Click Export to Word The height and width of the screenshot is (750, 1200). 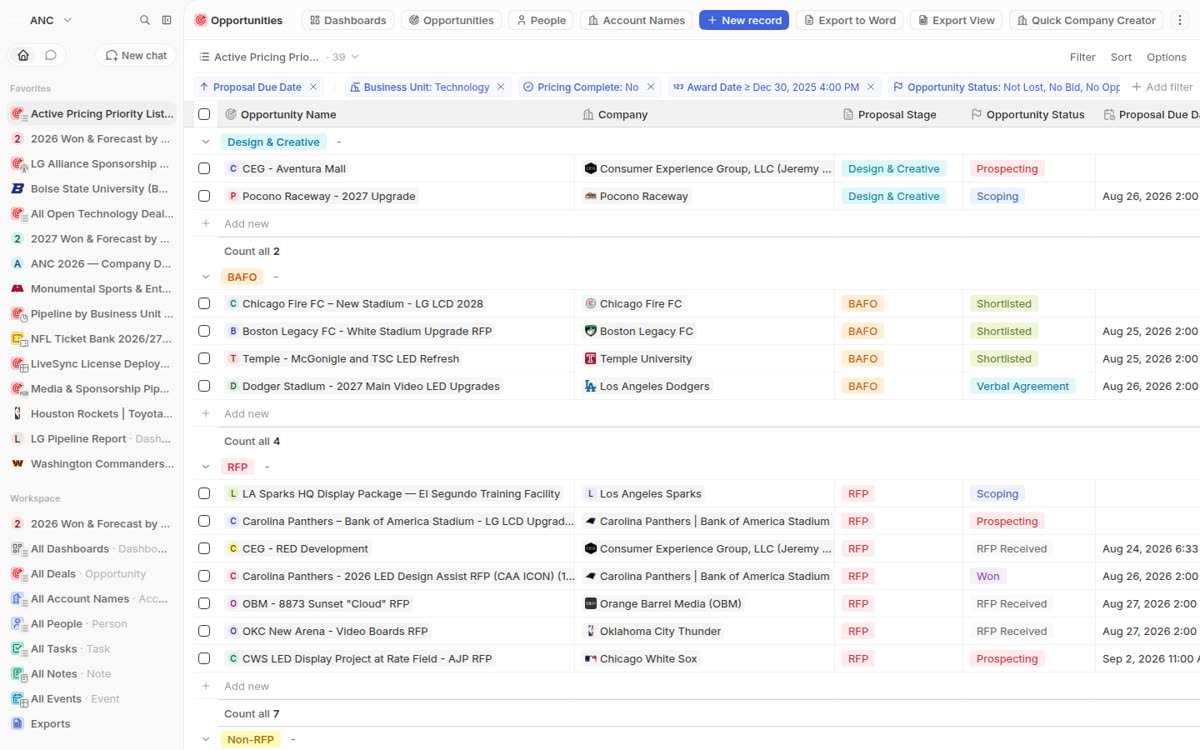tap(849, 20)
